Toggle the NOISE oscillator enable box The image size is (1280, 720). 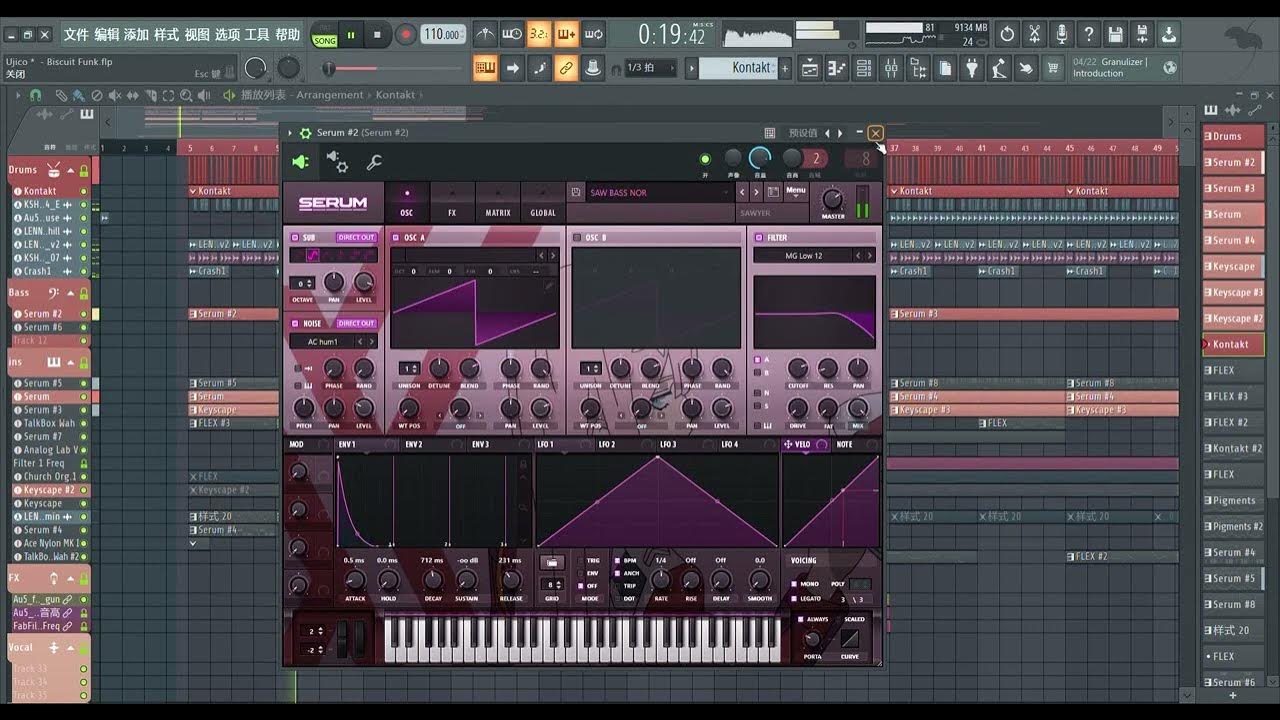[x=295, y=323]
